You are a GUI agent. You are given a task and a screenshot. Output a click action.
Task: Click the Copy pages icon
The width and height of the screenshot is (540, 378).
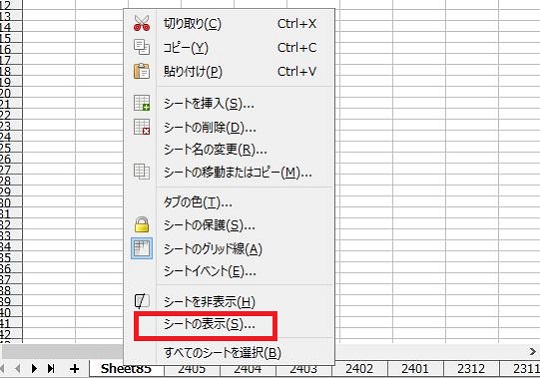click(142, 47)
